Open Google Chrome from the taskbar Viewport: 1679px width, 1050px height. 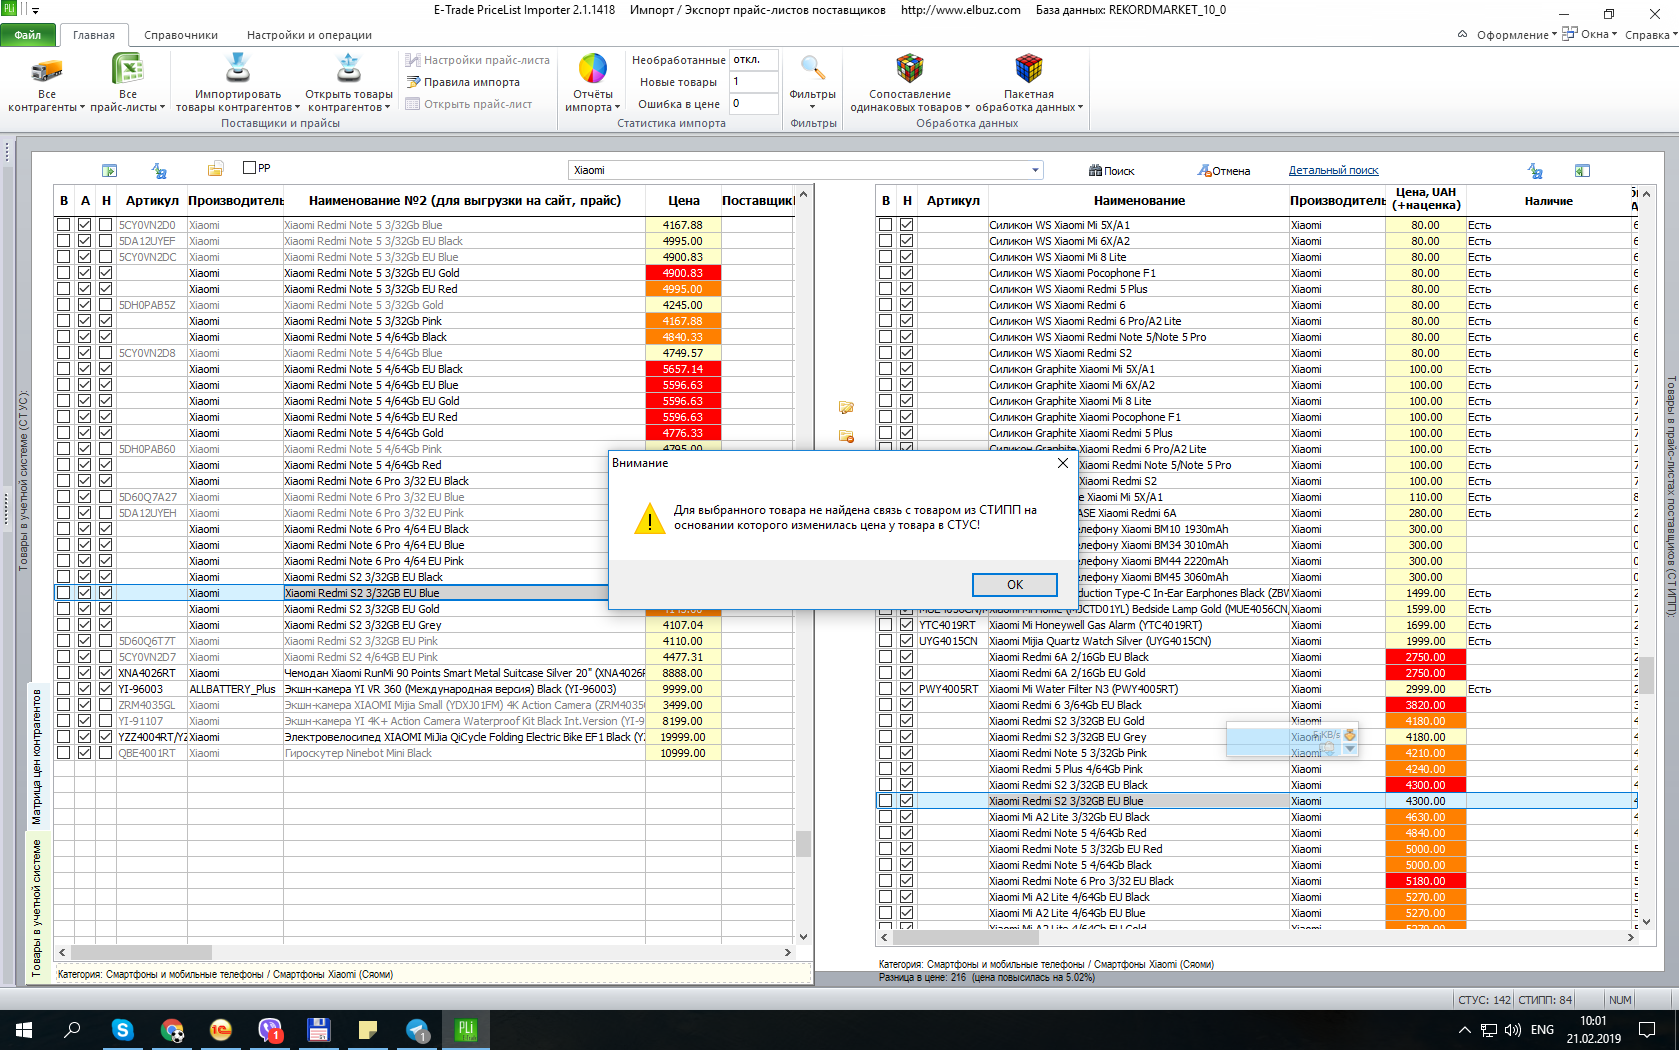pos(172,1029)
